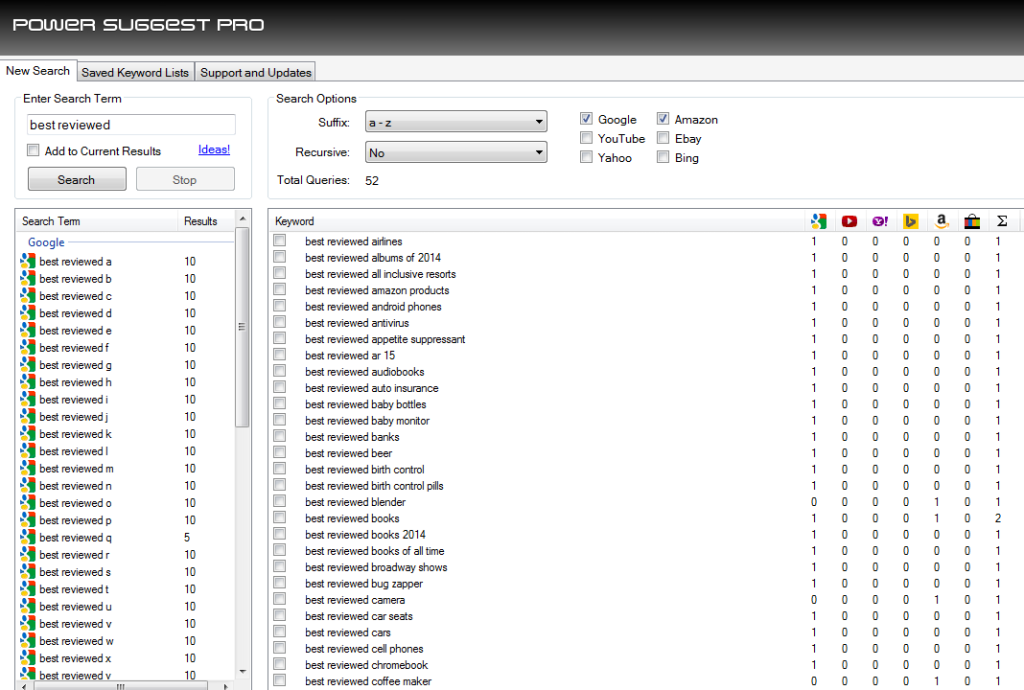This screenshot has width=1024, height=690.
Task: Sort by the Google column icon
Action: click(x=818, y=221)
